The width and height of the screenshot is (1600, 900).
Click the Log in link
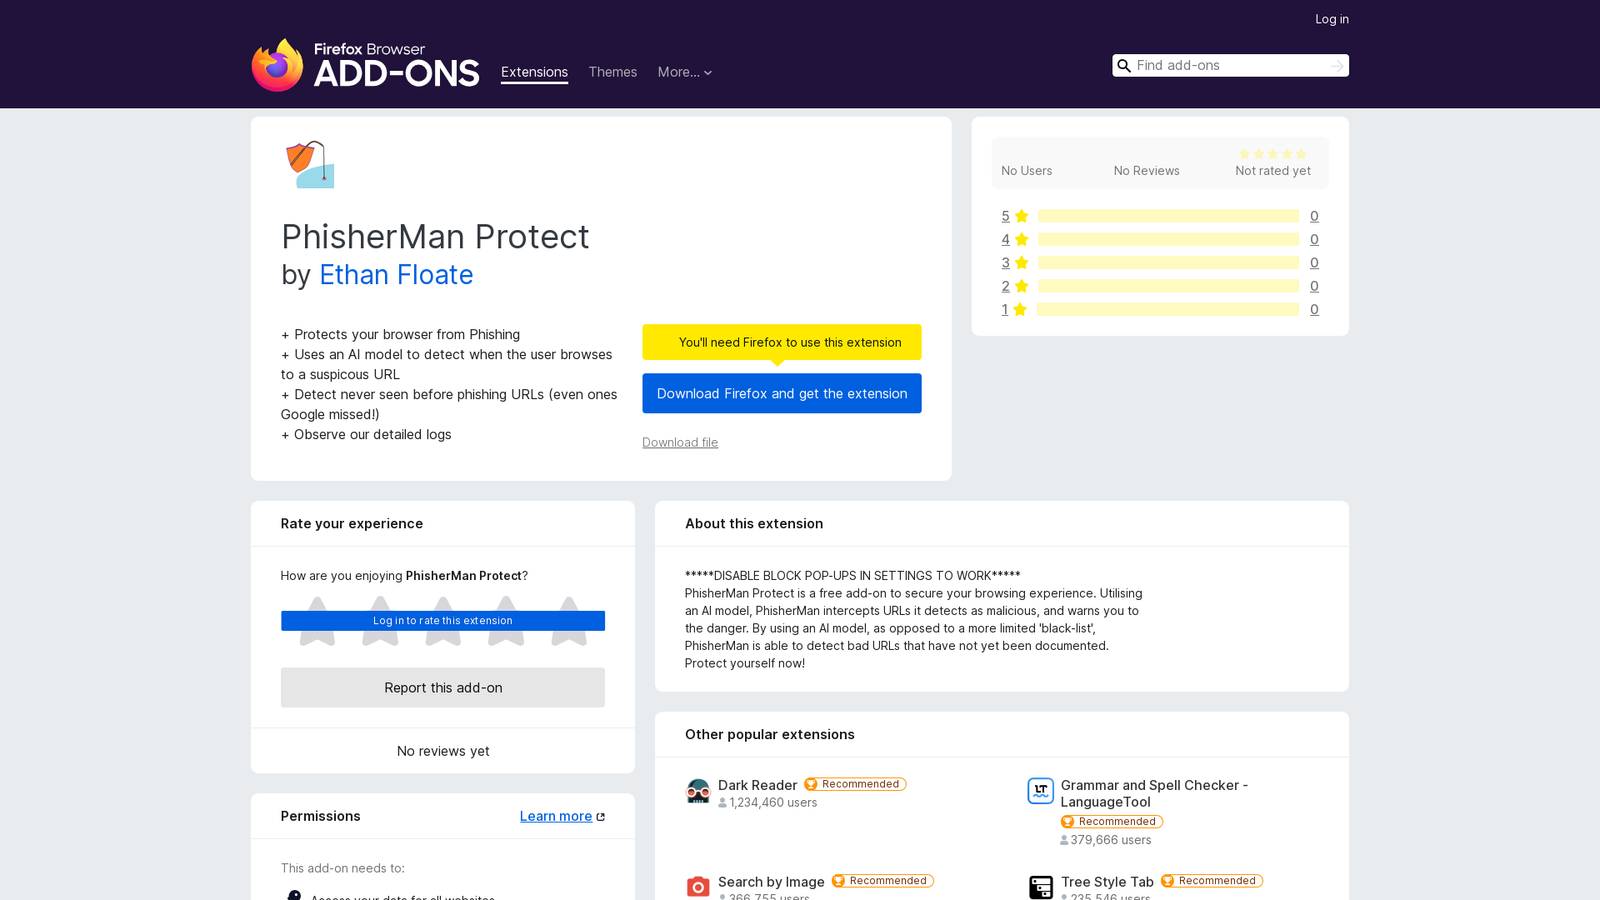click(1332, 19)
